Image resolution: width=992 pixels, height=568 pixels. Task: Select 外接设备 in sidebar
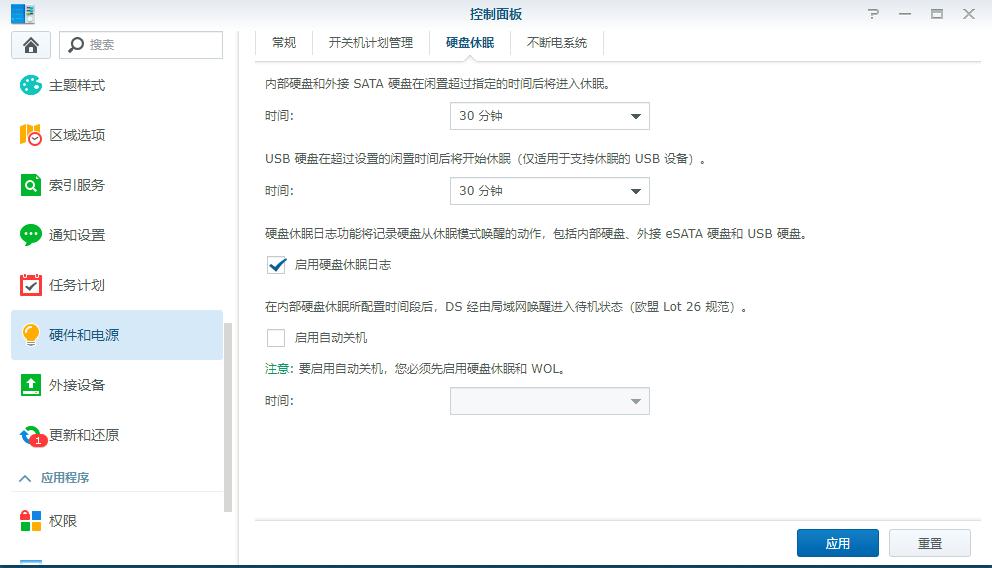(117, 385)
